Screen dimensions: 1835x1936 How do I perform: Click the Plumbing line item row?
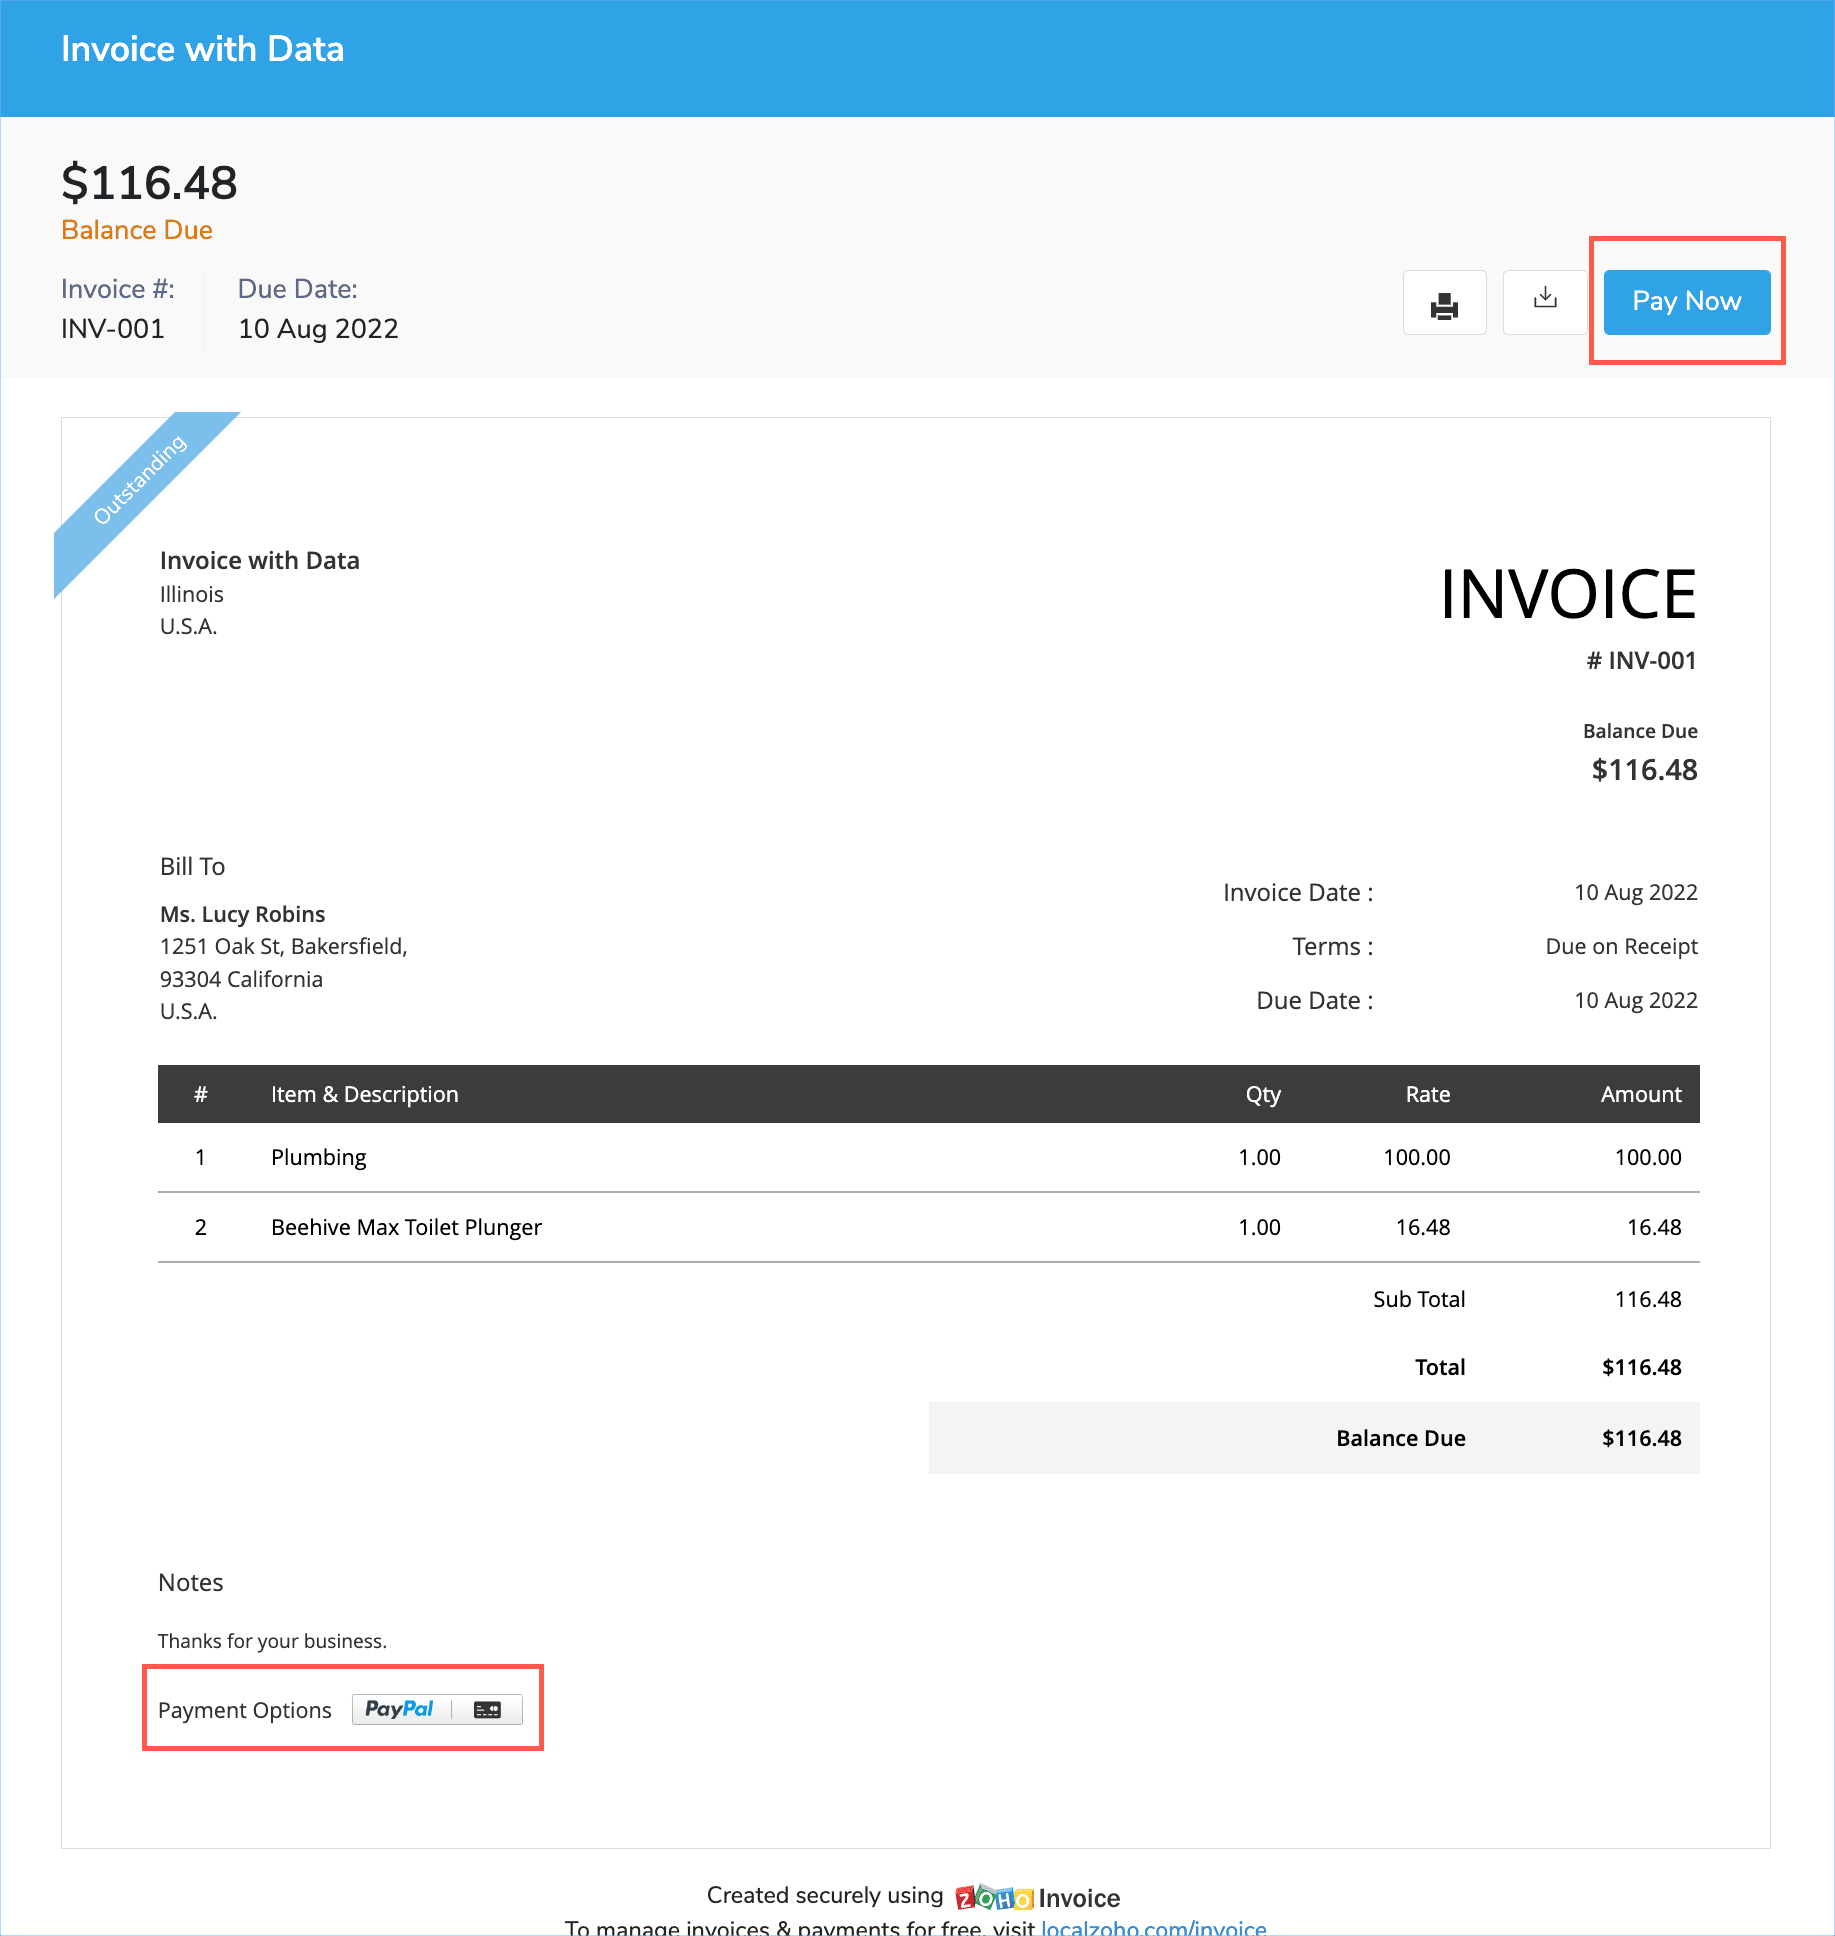[318, 1157]
